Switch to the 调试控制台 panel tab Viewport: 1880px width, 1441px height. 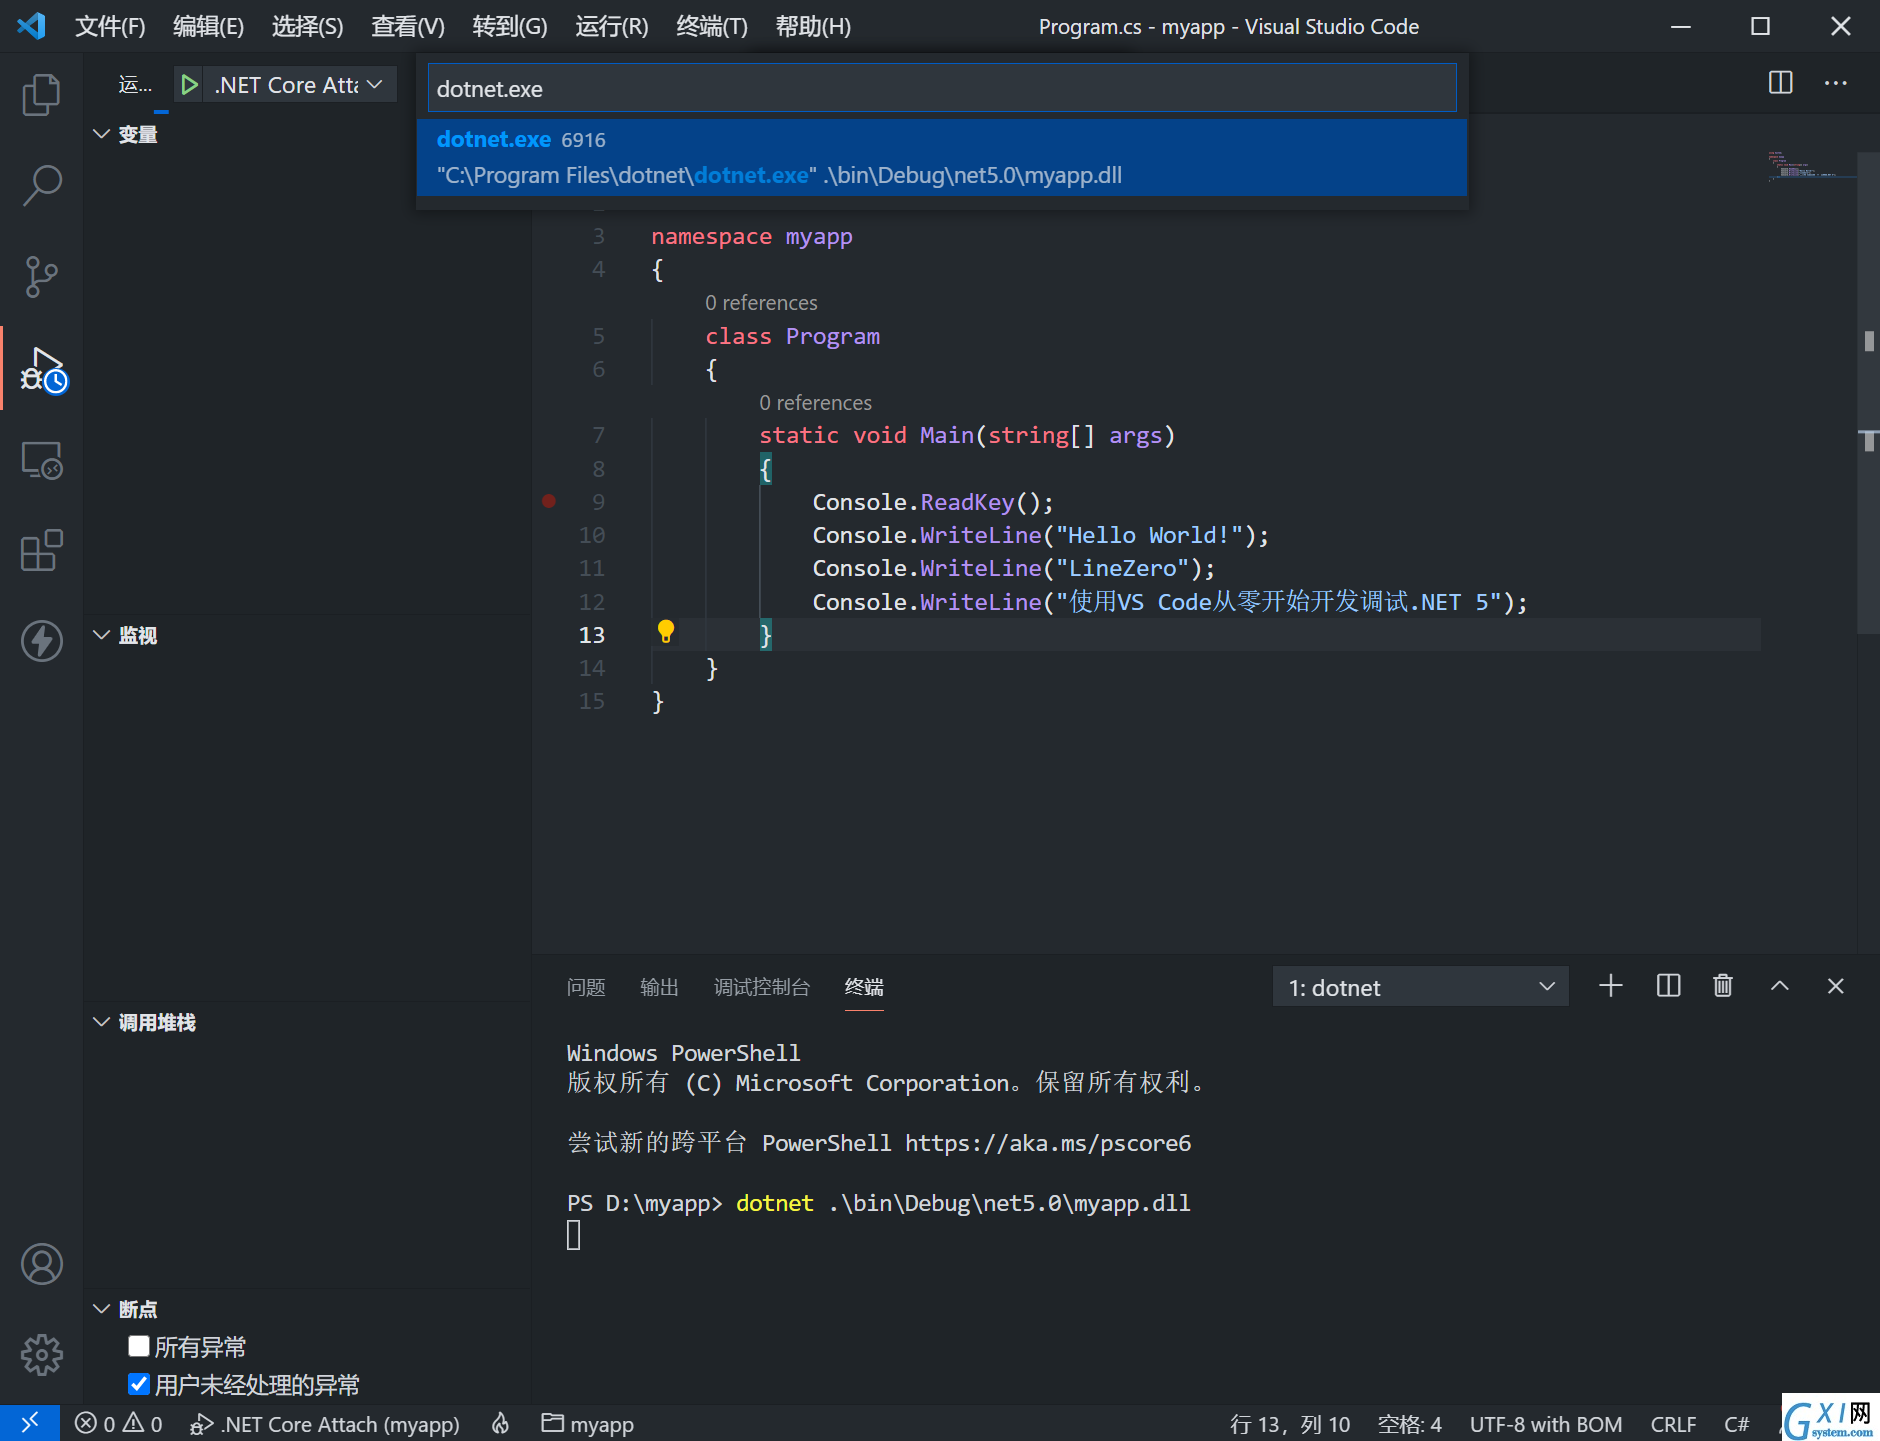tap(762, 987)
